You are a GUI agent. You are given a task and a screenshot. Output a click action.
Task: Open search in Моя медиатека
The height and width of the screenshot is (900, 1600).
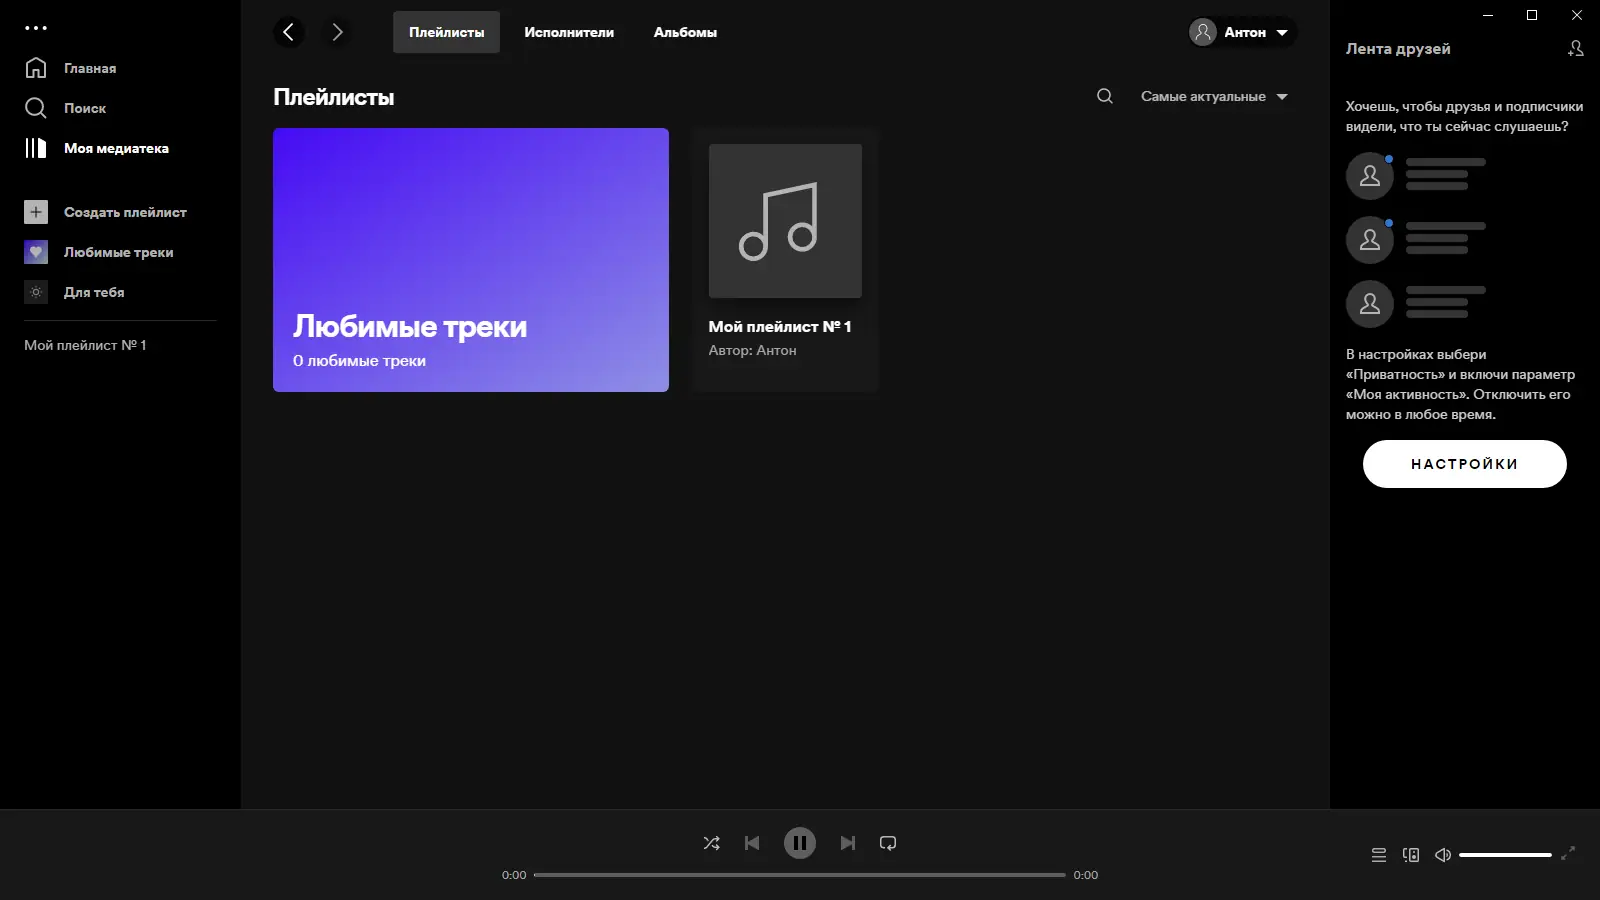click(x=1104, y=96)
